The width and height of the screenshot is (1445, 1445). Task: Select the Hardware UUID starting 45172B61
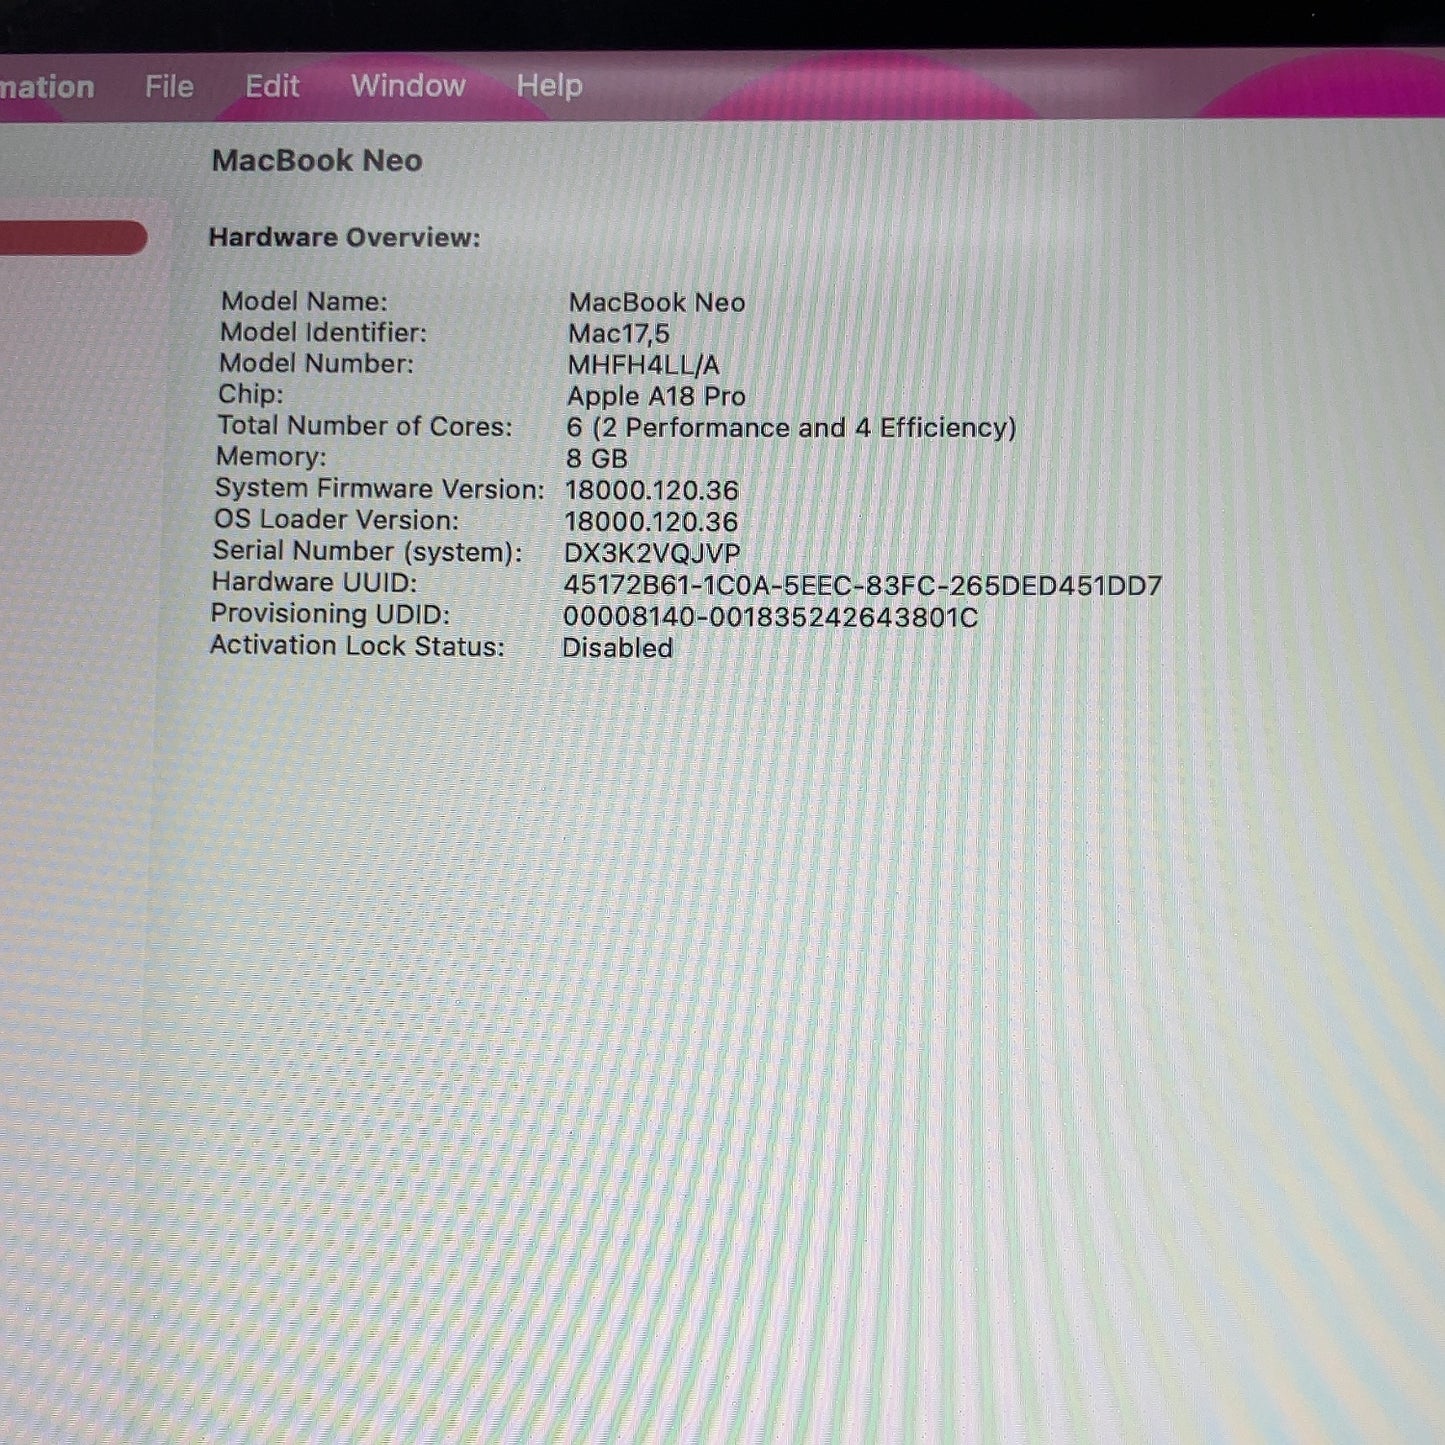(x=863, y=586)
